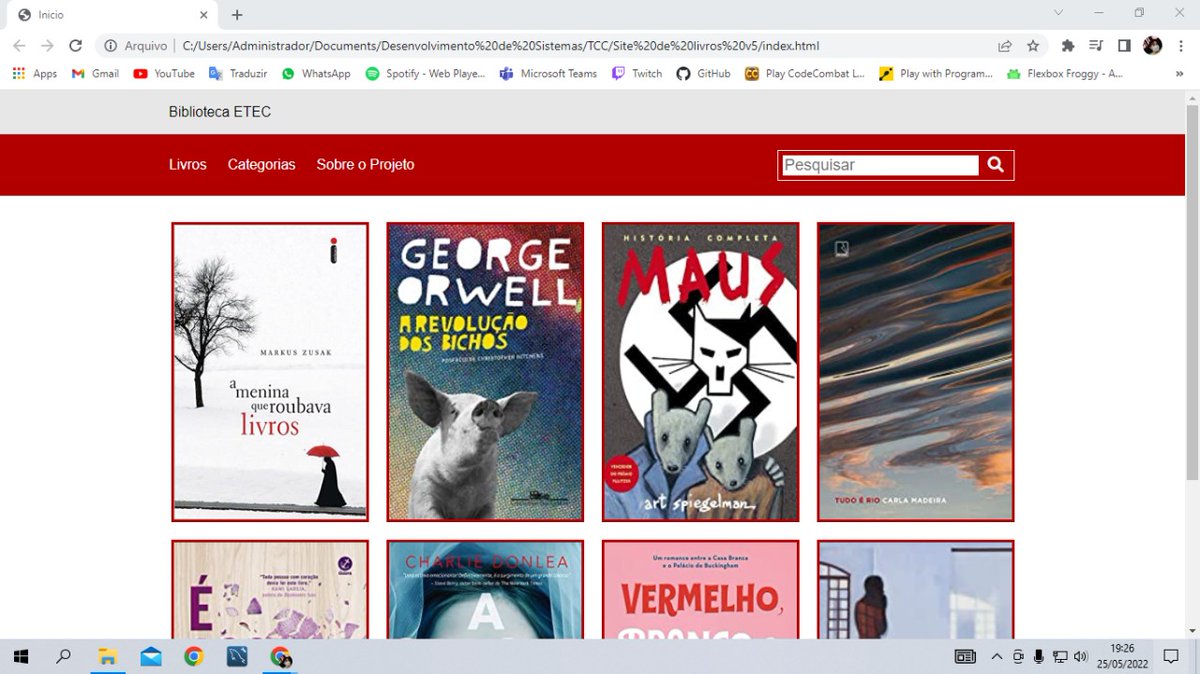Image resolution: width=1200 pixels, height=674 pixels.
Task: Show hidden tray icons with the chevron
Action: coord(997,656)
